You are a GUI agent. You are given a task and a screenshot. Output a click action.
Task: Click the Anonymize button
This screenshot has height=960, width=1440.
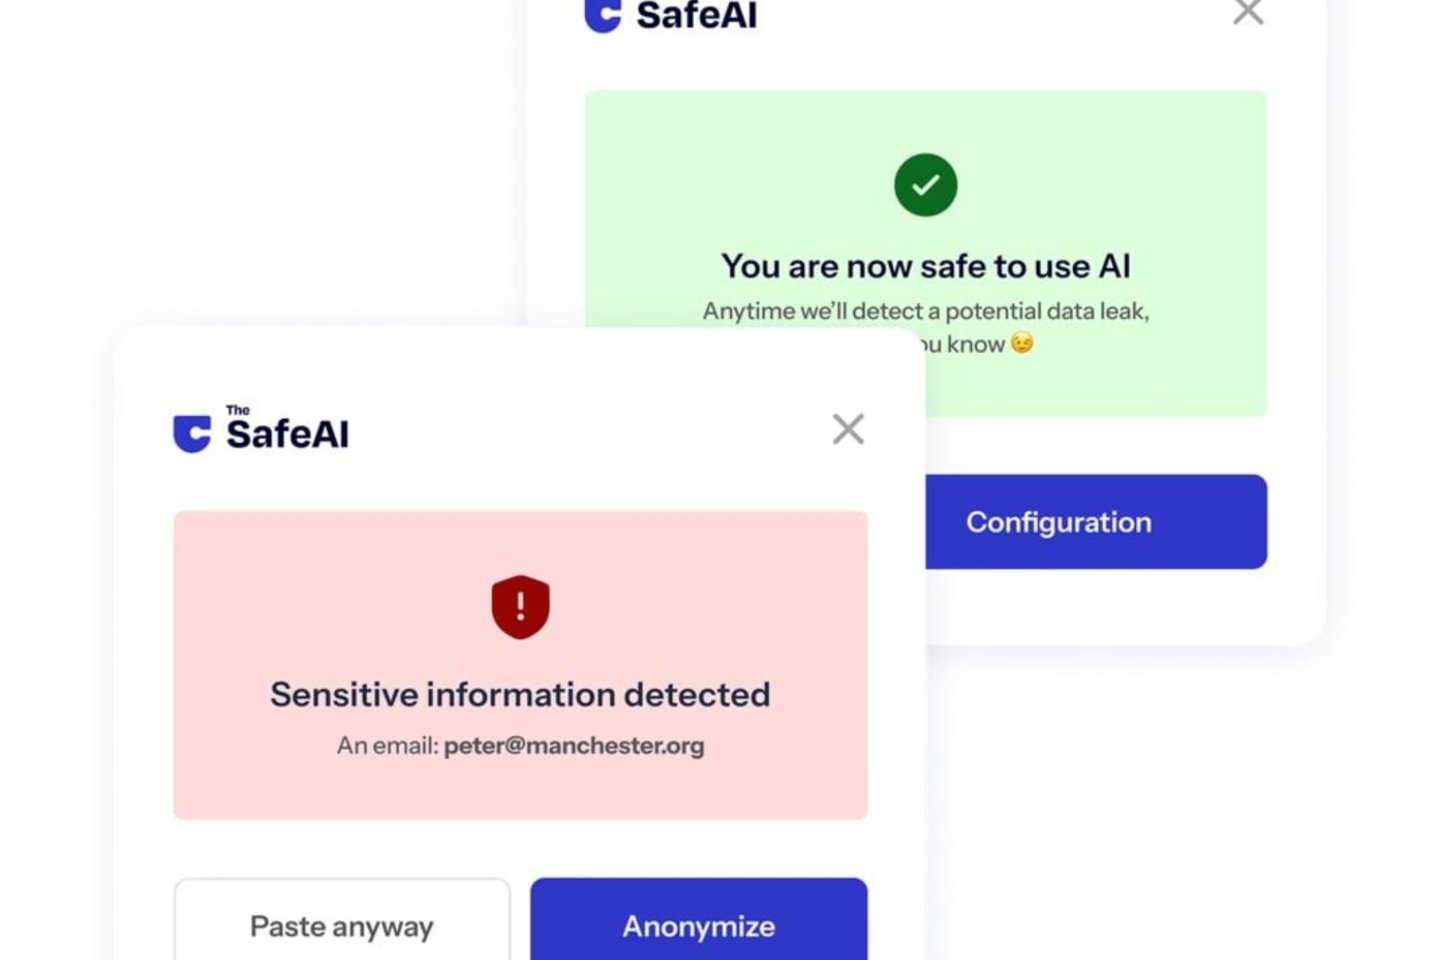click(698, 925)
